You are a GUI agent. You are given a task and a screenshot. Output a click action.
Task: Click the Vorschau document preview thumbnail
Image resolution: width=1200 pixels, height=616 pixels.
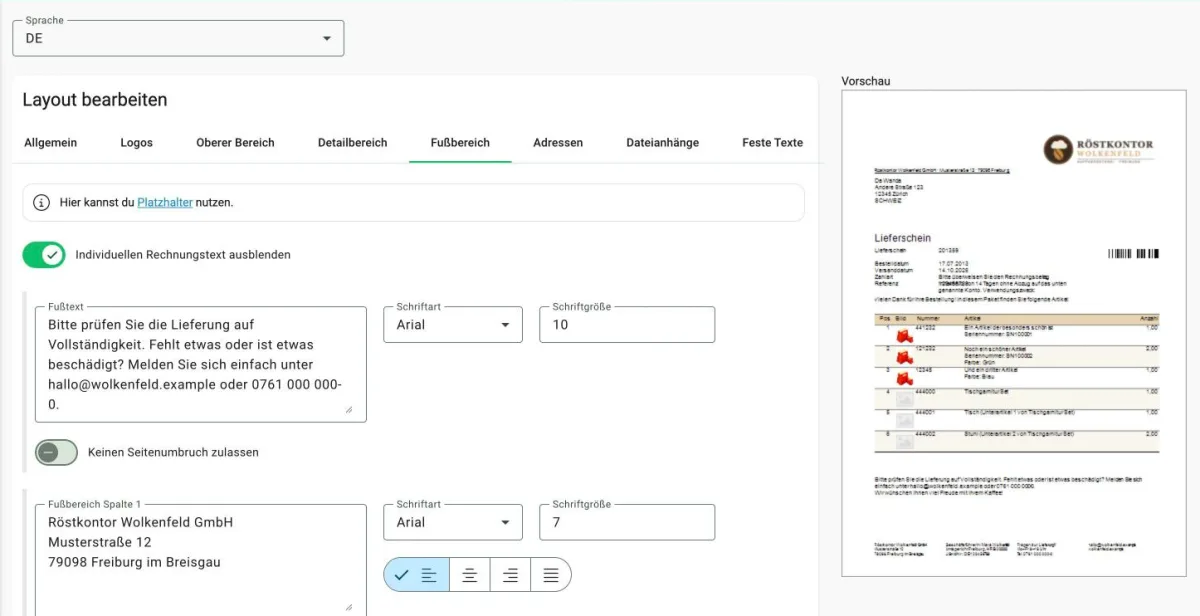(x=1010, y=333)
